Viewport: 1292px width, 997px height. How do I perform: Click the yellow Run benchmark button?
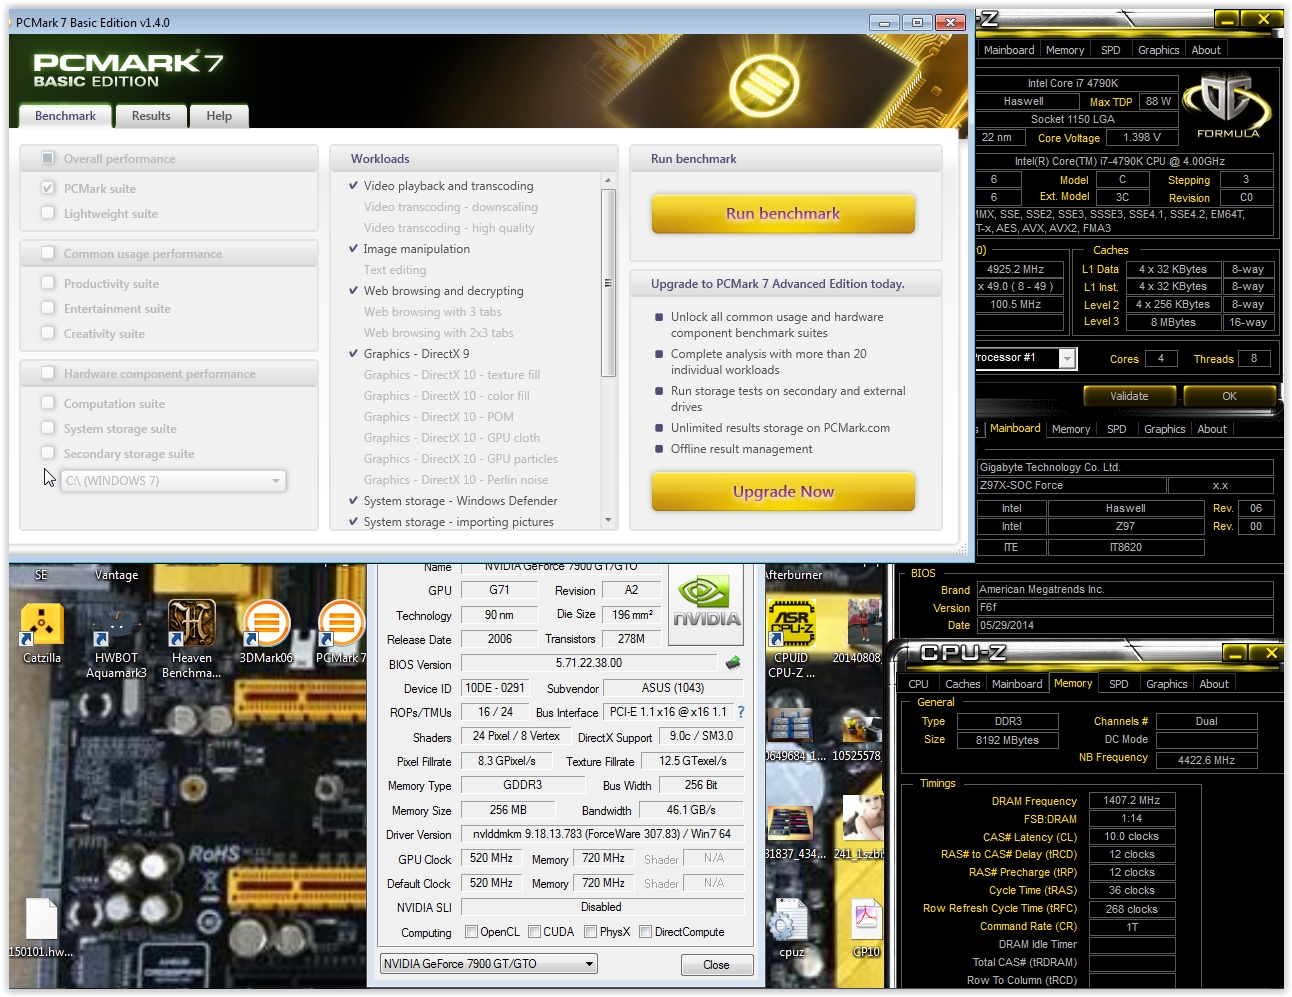click(x=783, y=214)
